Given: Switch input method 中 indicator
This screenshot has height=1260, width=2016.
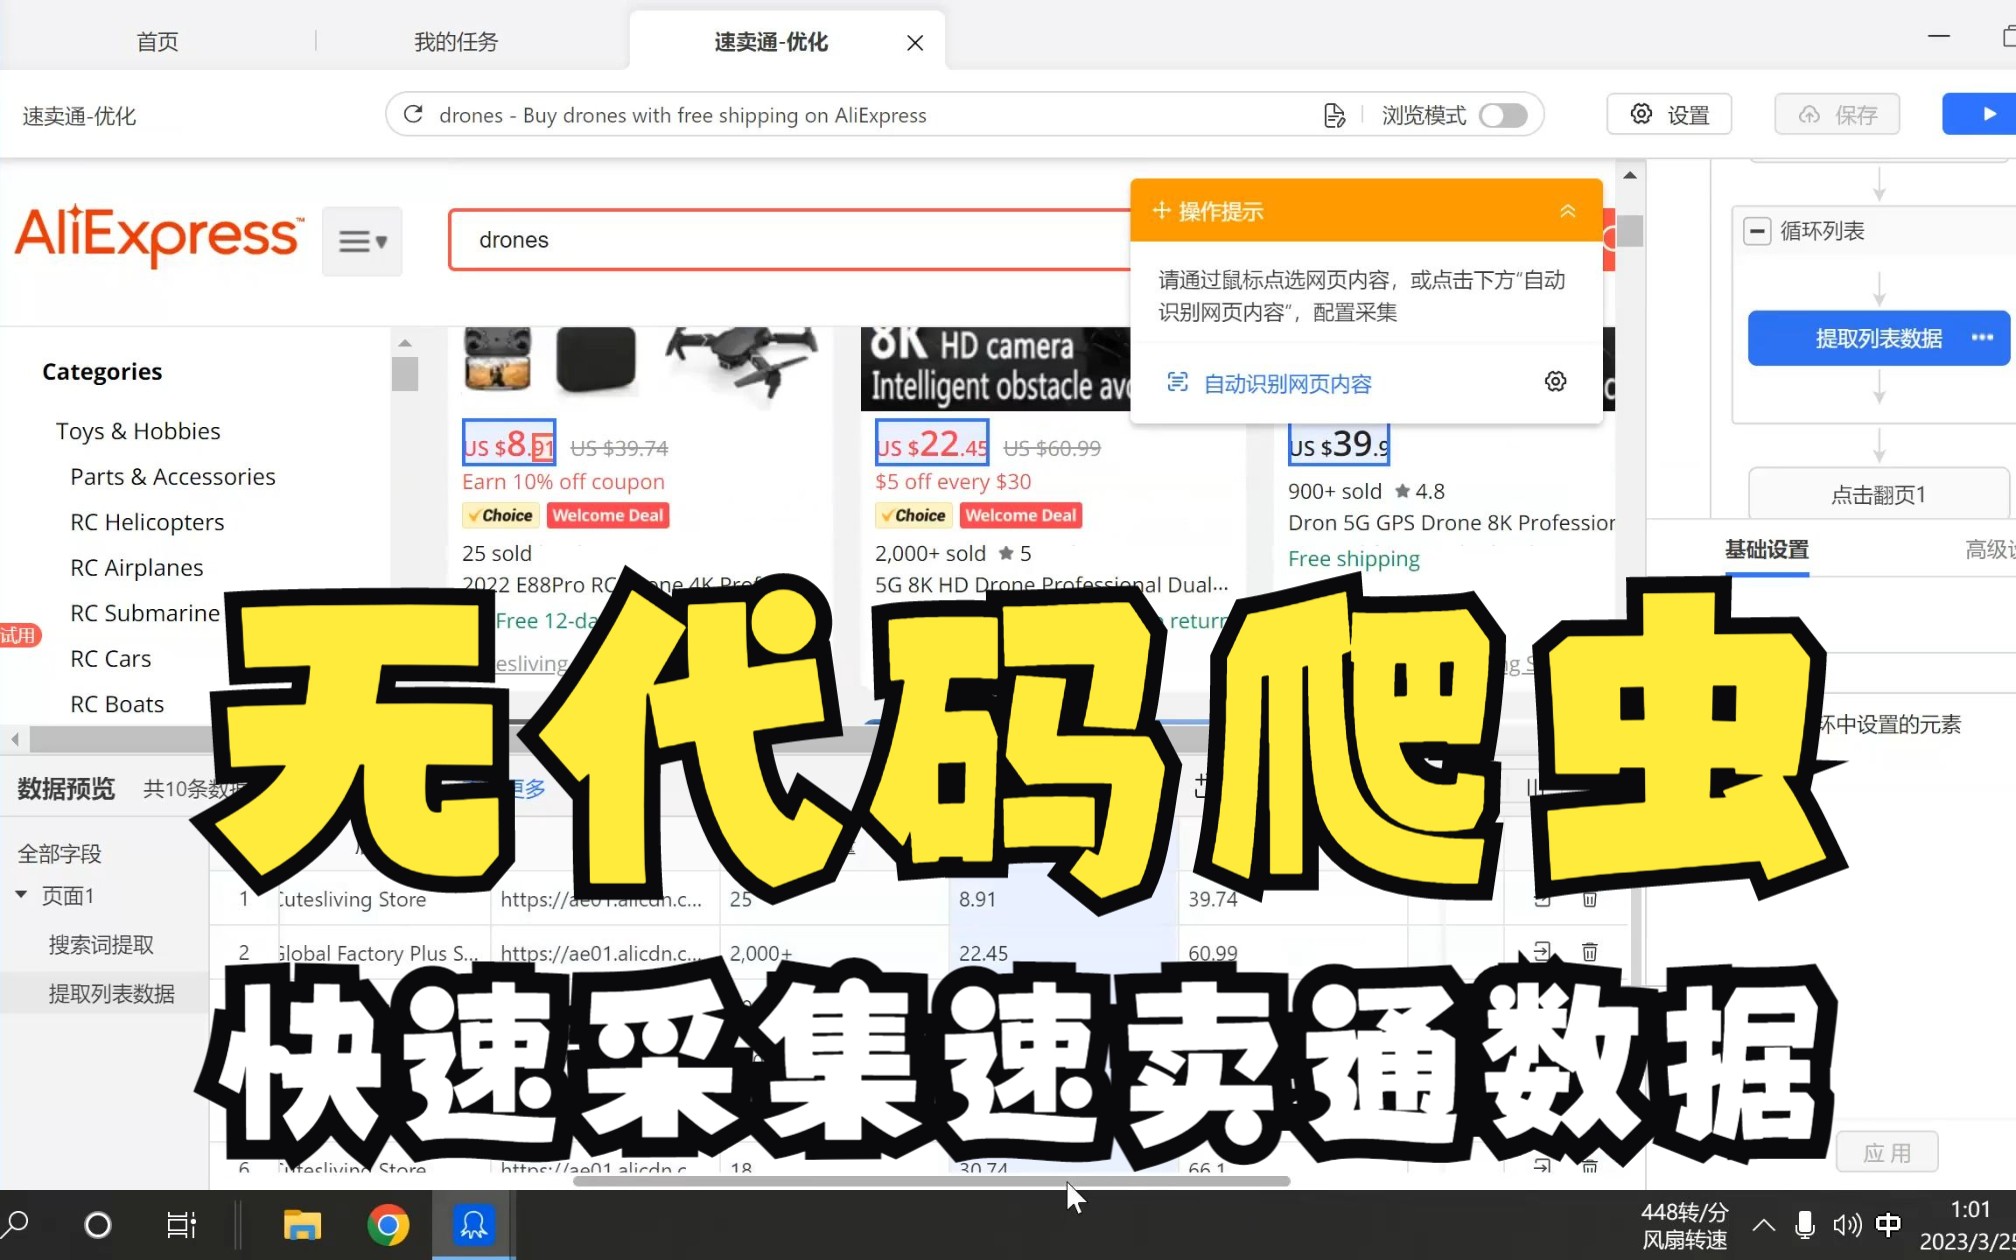Looking at the screenshot, I should click(1888, 1225).
